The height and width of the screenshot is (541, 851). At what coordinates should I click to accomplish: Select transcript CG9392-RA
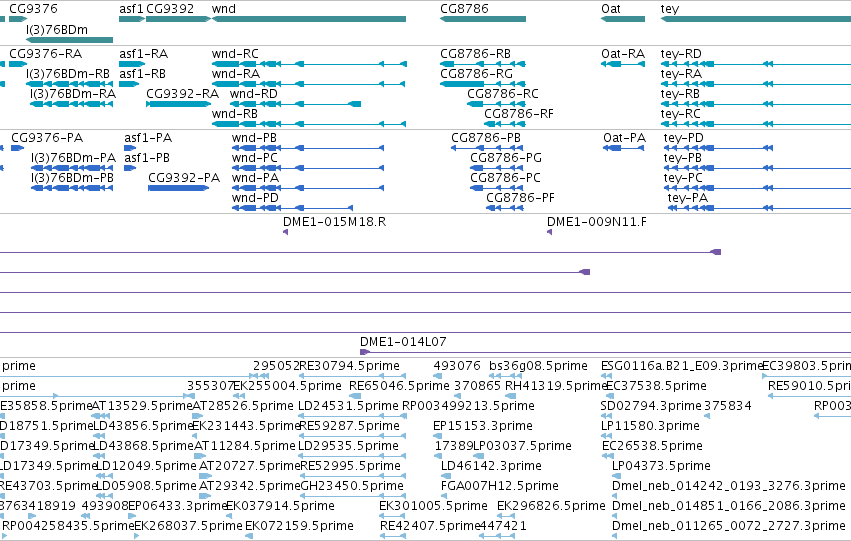182,94
